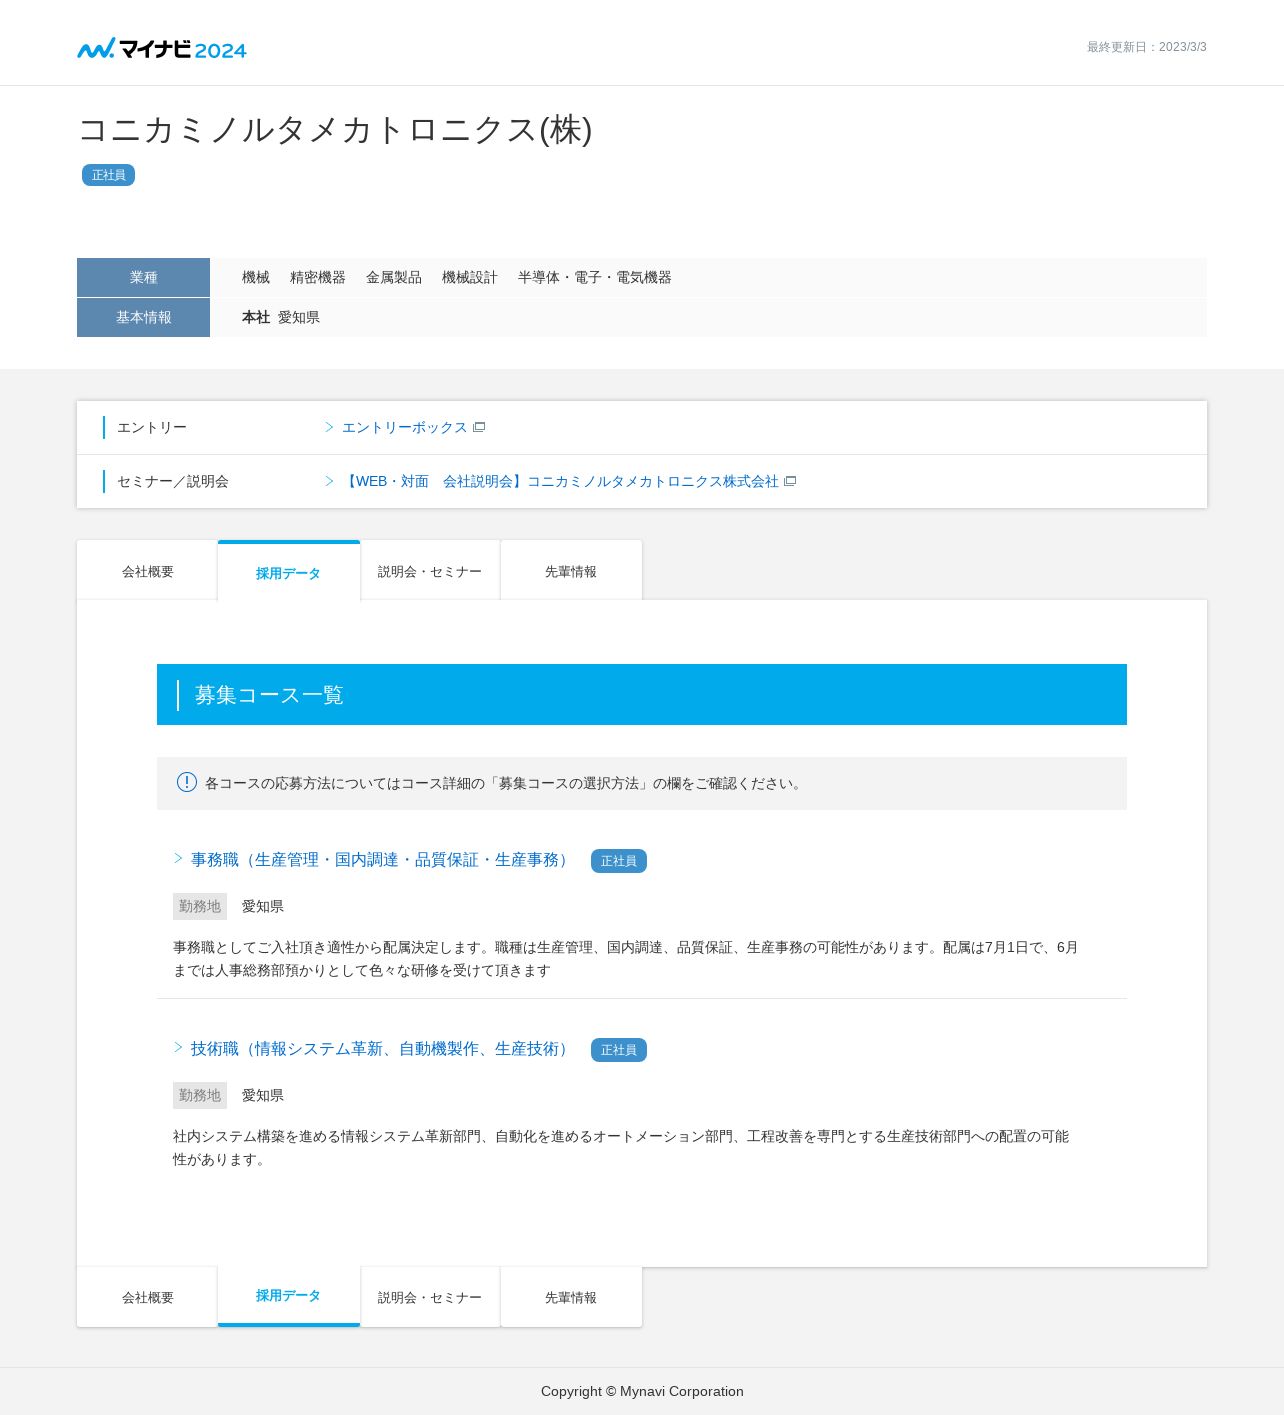This screenshot has height=1415, width=1284.
Task: Click the Mynavi 2024 logo
Action: coord(162,48)
